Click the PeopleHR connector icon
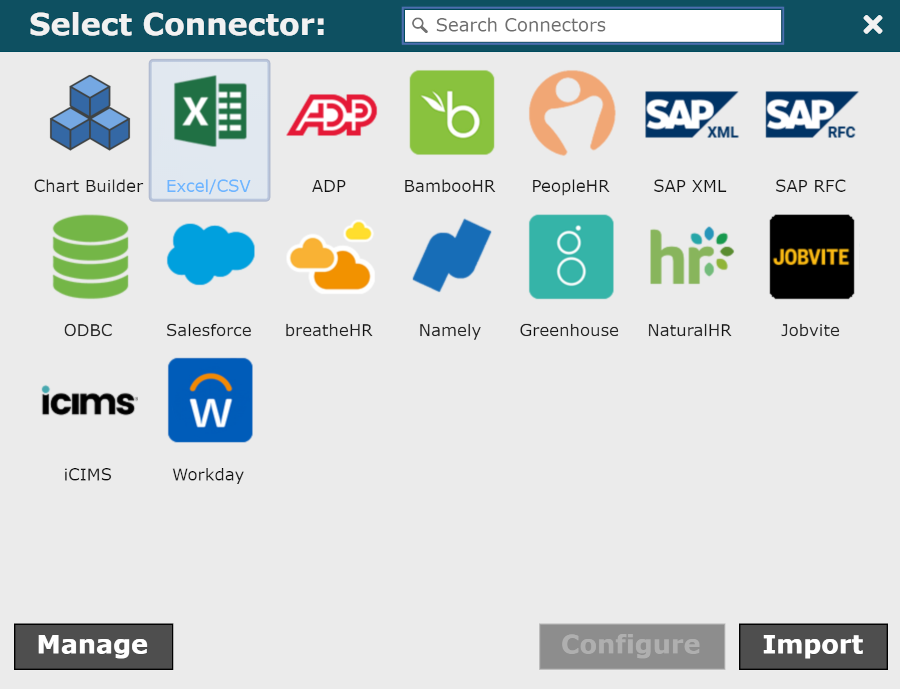This screenshot has height=689, width=900. pos(571,113)
